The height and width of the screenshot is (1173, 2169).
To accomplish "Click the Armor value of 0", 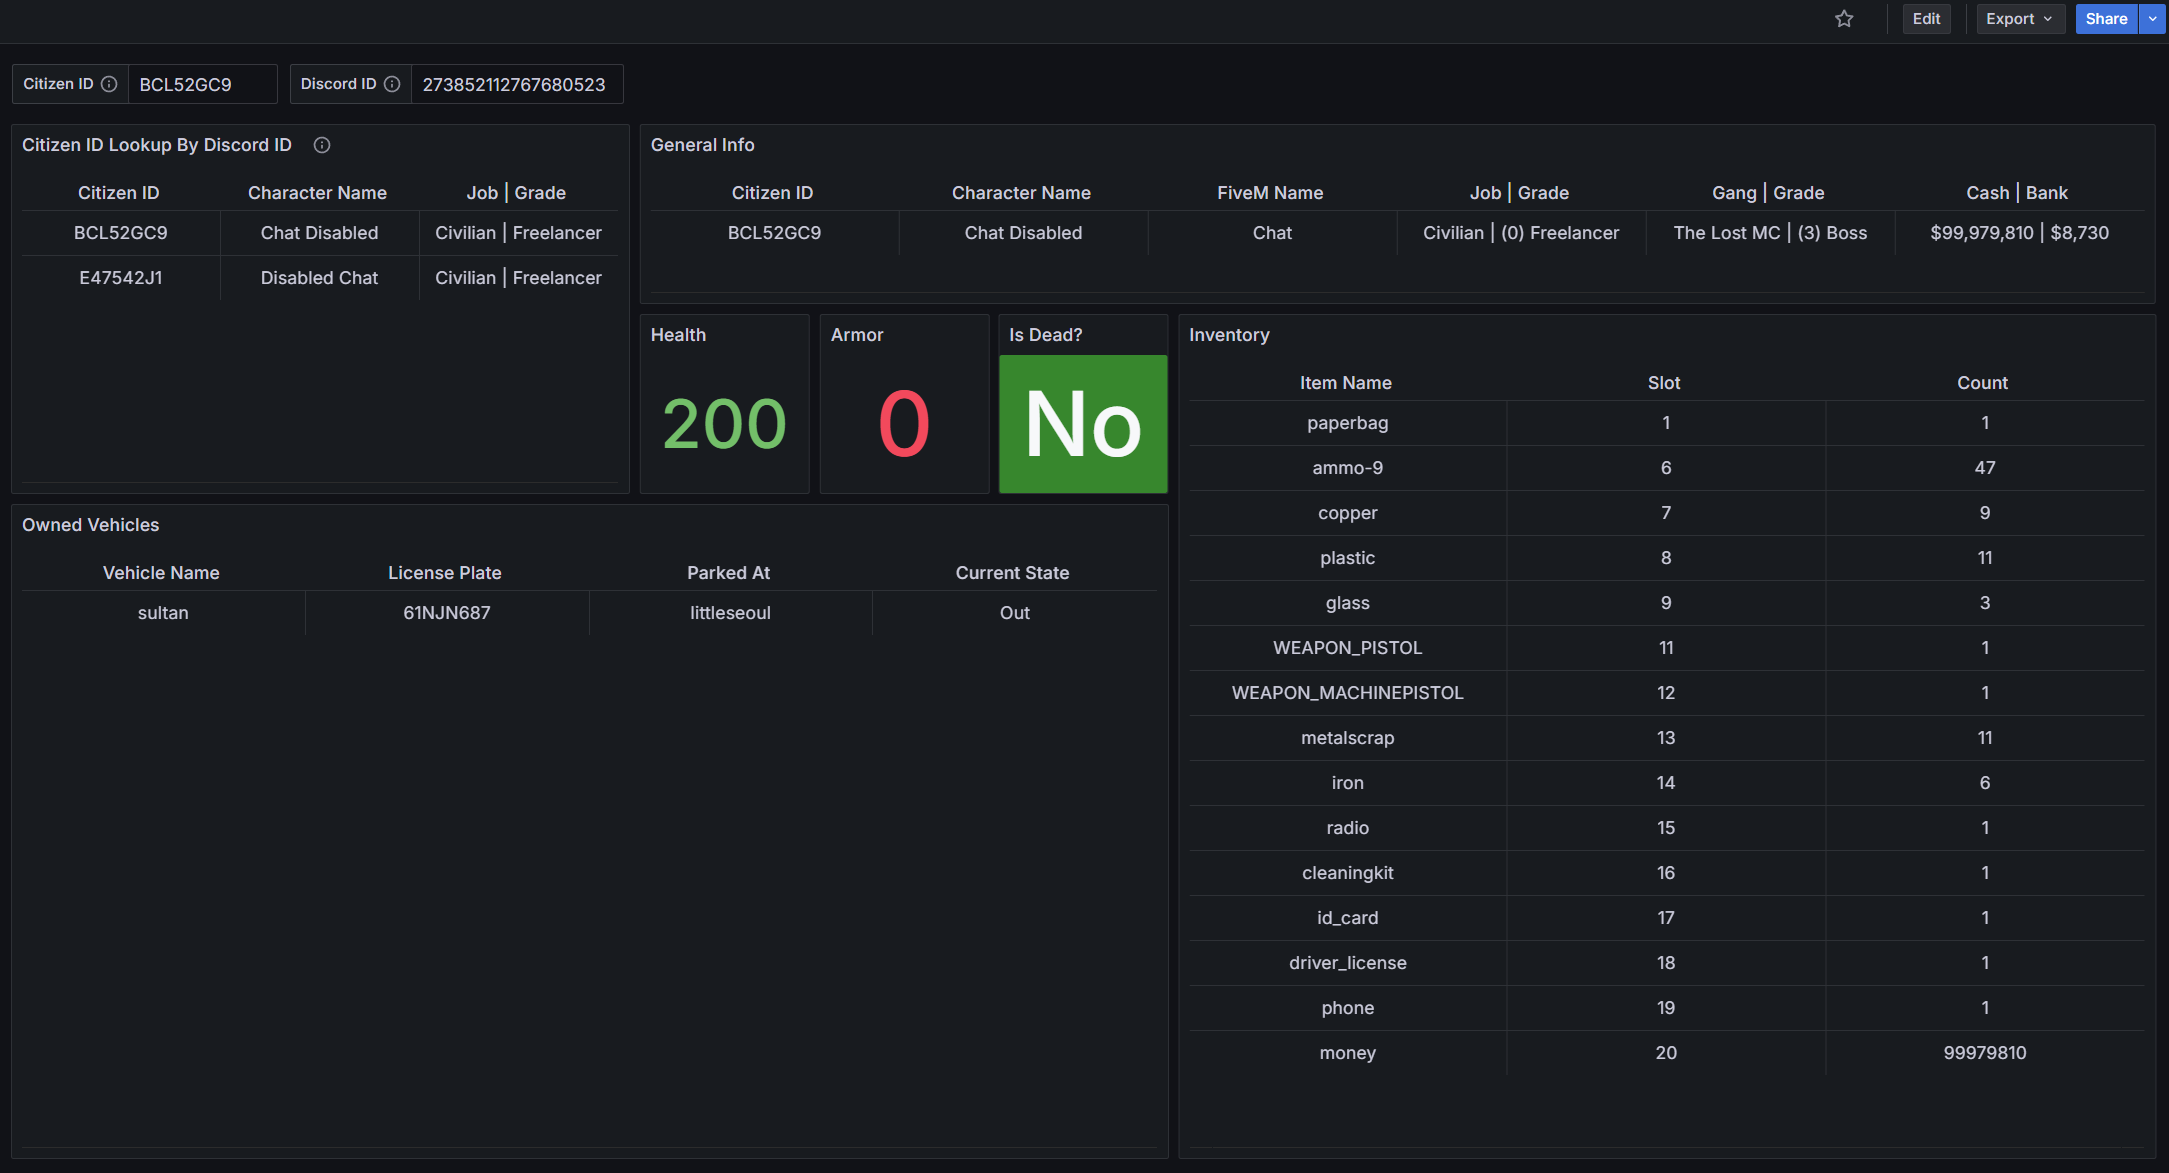I will click(901, 423).
